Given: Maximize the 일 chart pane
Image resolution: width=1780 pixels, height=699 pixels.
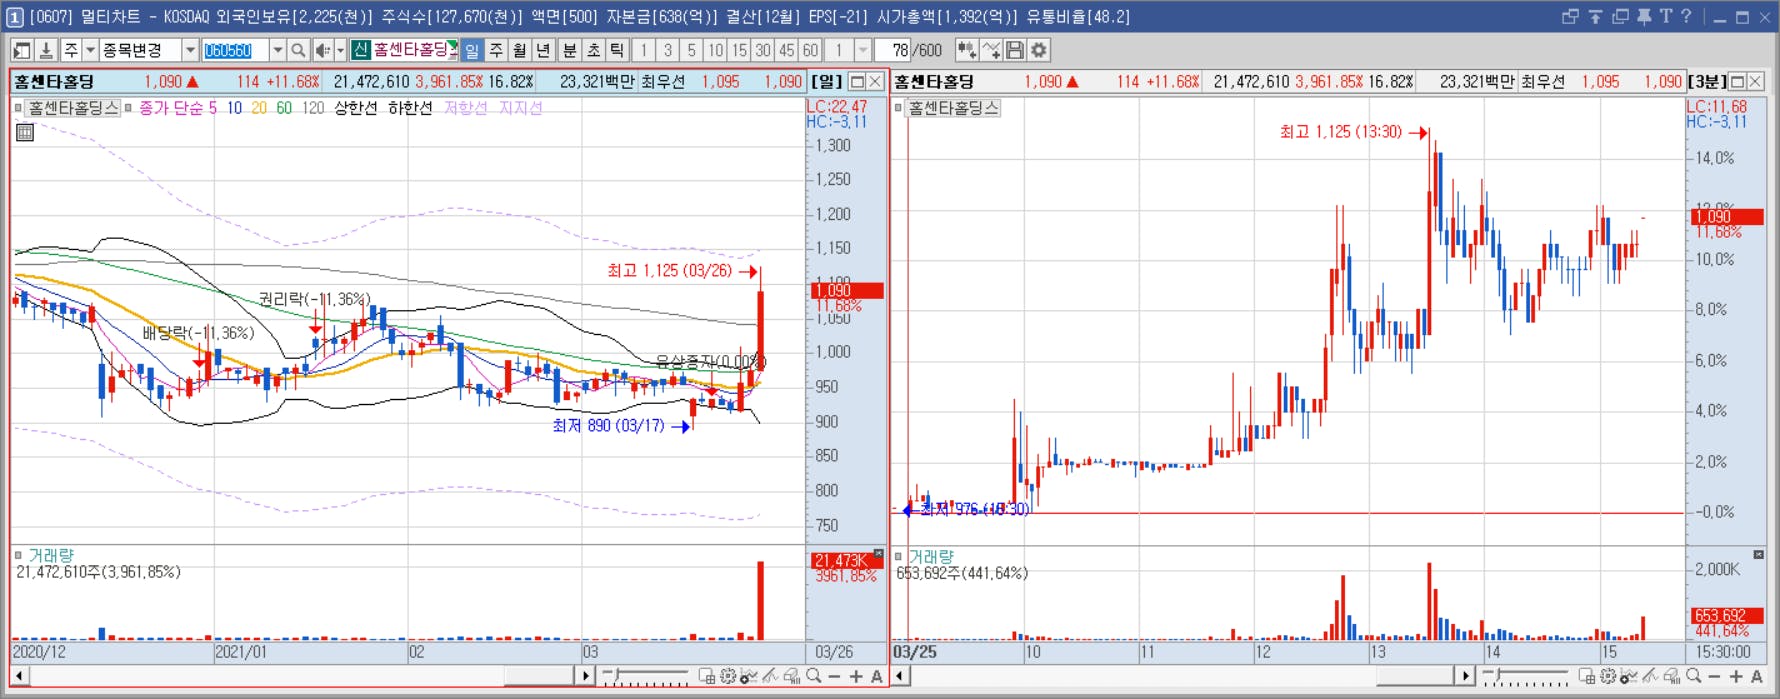Looking at the screenshot, I should point(857,82).
